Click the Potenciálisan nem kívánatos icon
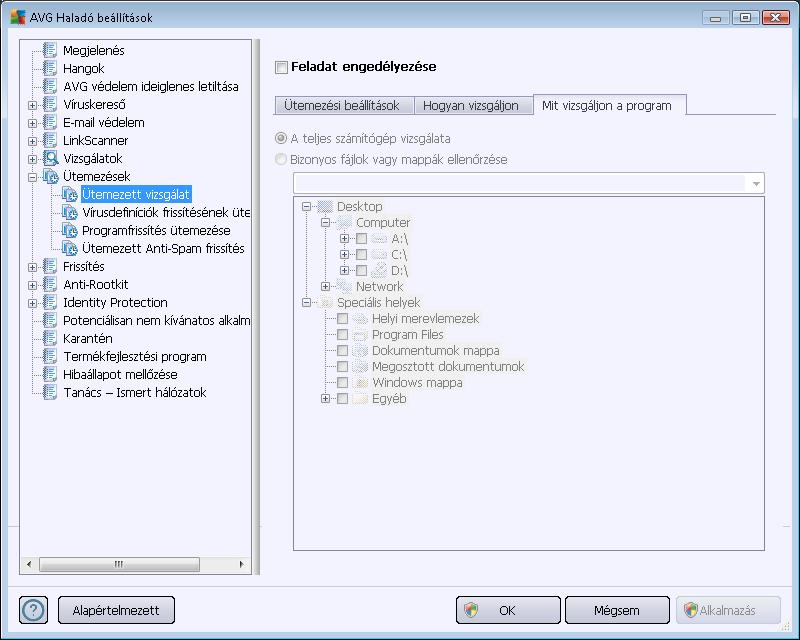 click(50, 320)
